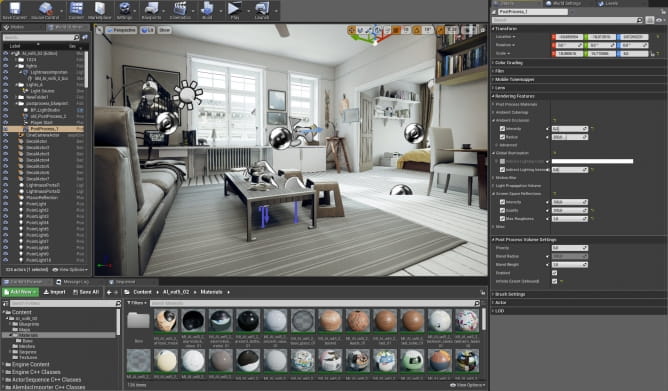Viewport: 668px width, 391px height.
Task: Expand the Mobile Tonemapper section
Action: [x=514, y=79]
